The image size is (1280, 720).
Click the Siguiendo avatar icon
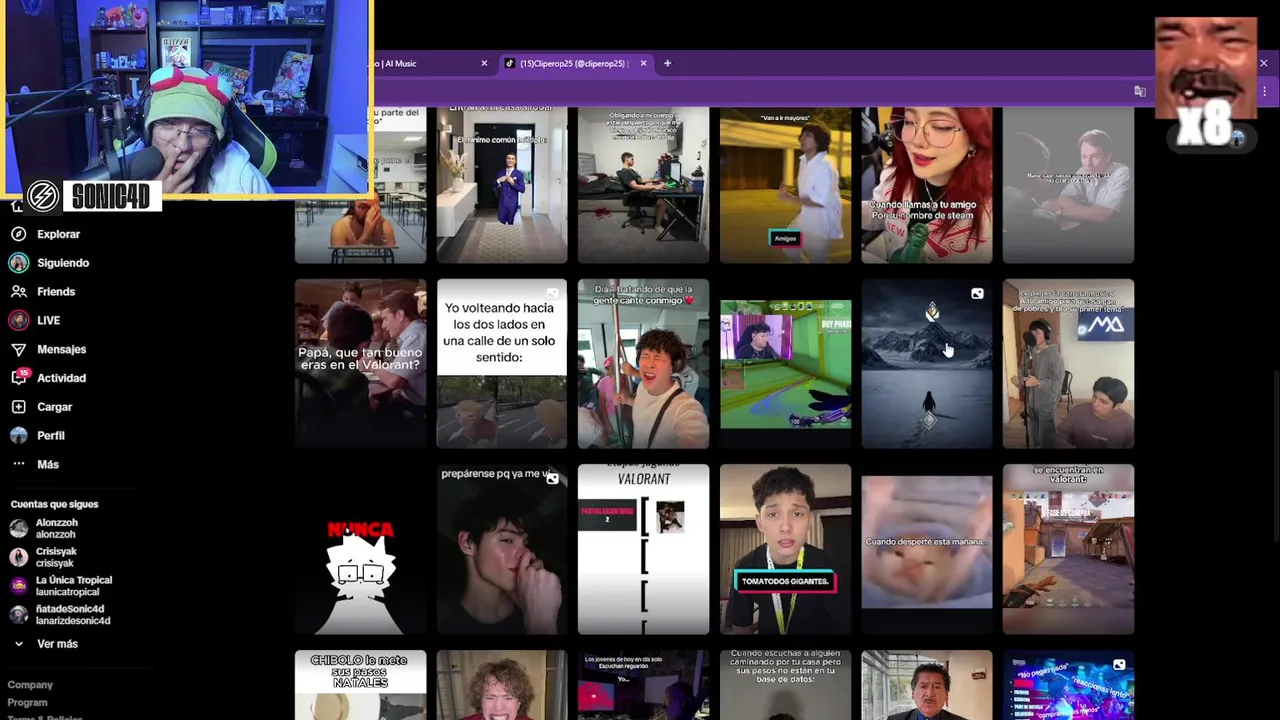[x=18, y=263]
